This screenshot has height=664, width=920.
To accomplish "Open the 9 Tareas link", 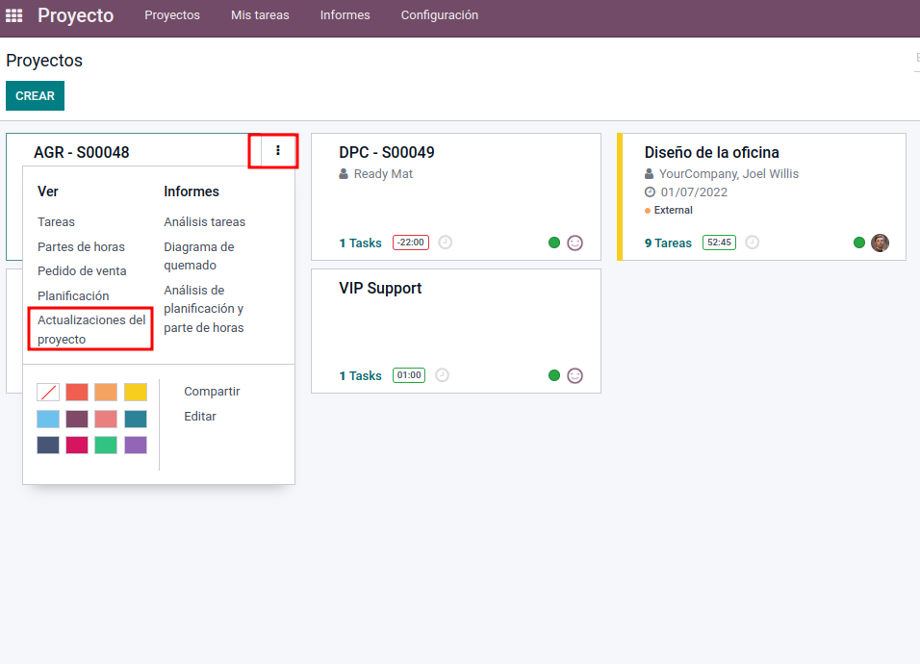I will tap(668, 243).
